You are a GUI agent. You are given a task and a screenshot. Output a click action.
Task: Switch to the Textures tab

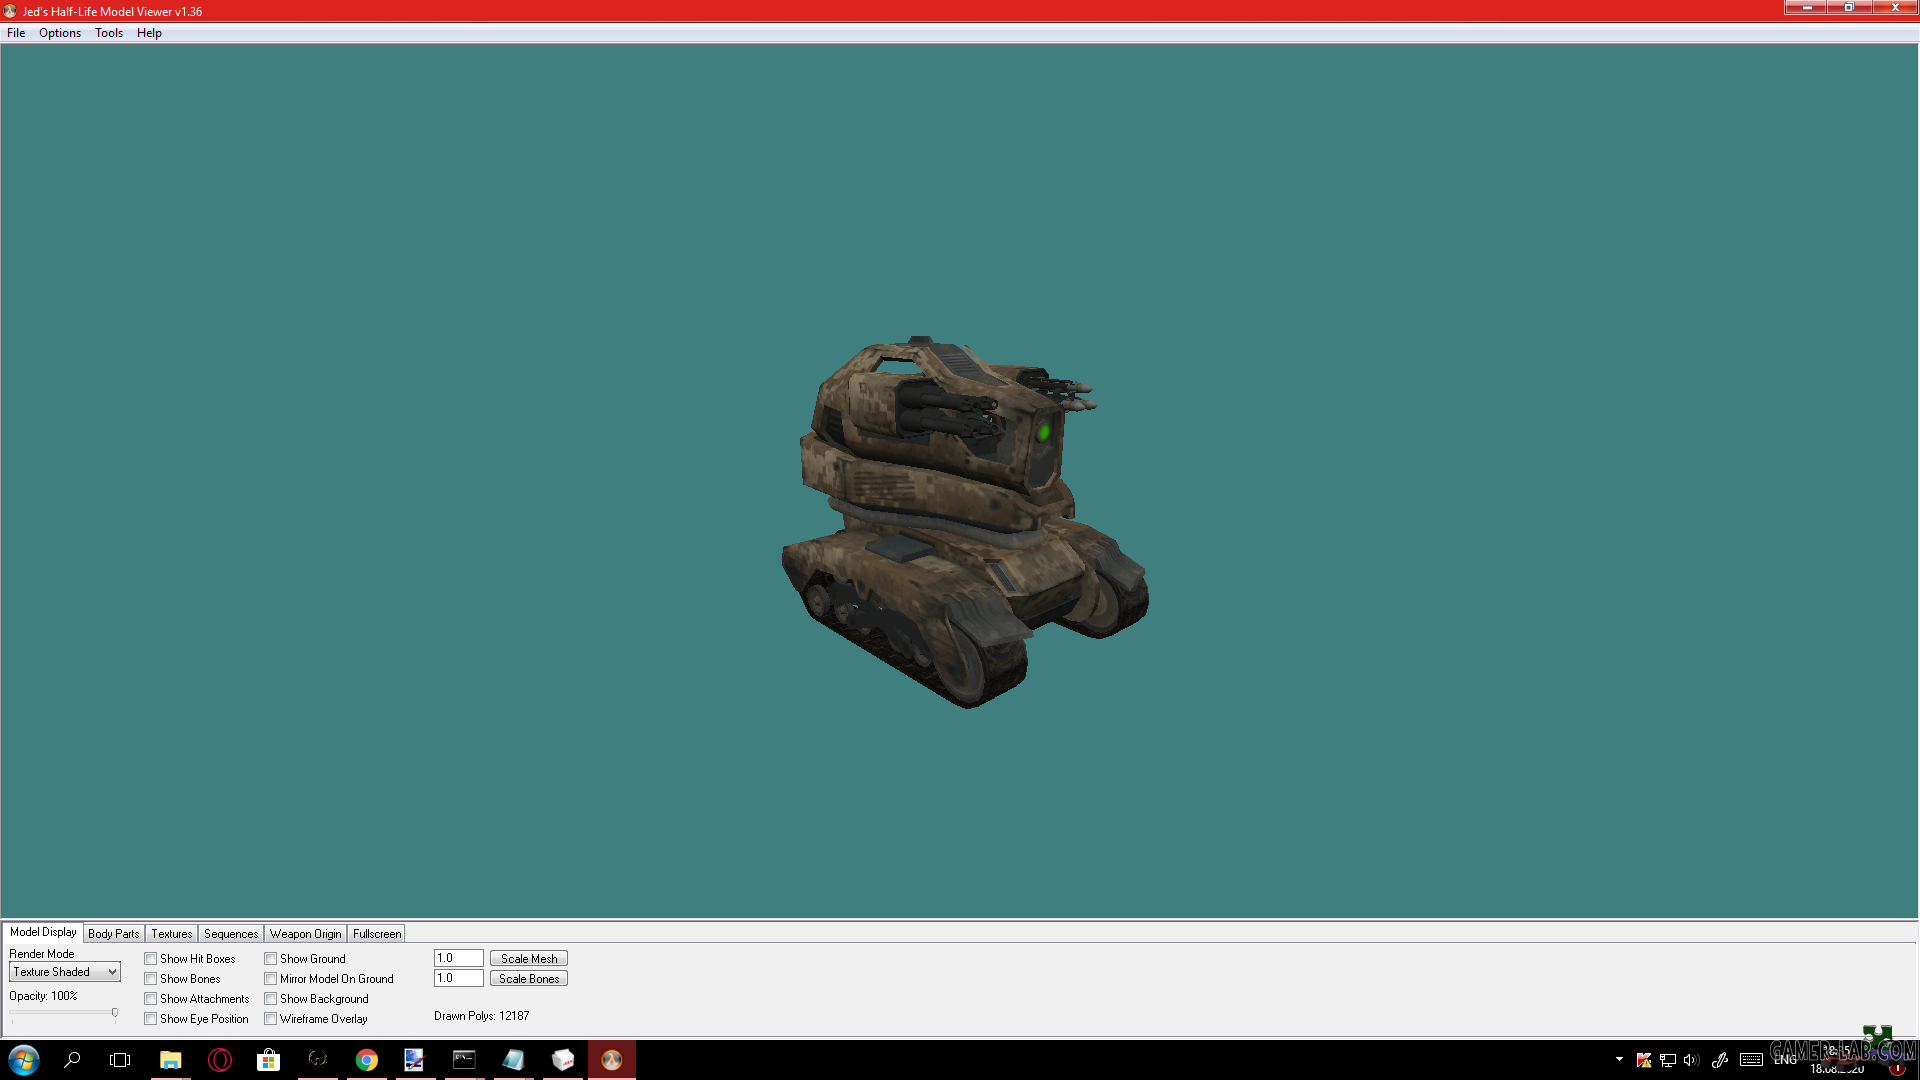tap(172, 934)
